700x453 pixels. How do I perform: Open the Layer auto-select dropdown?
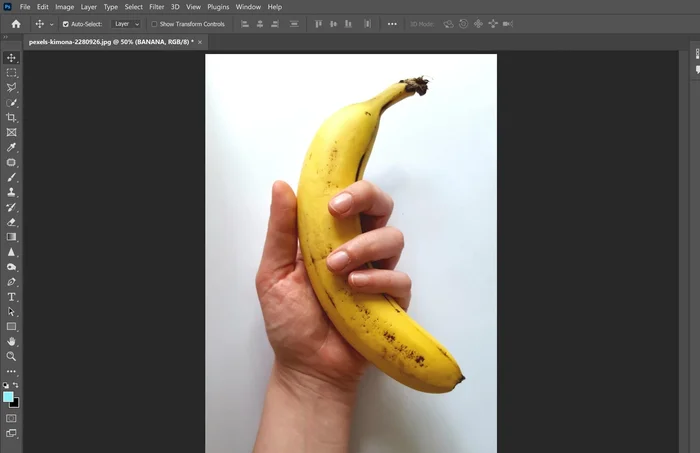(x=126, y=24)
